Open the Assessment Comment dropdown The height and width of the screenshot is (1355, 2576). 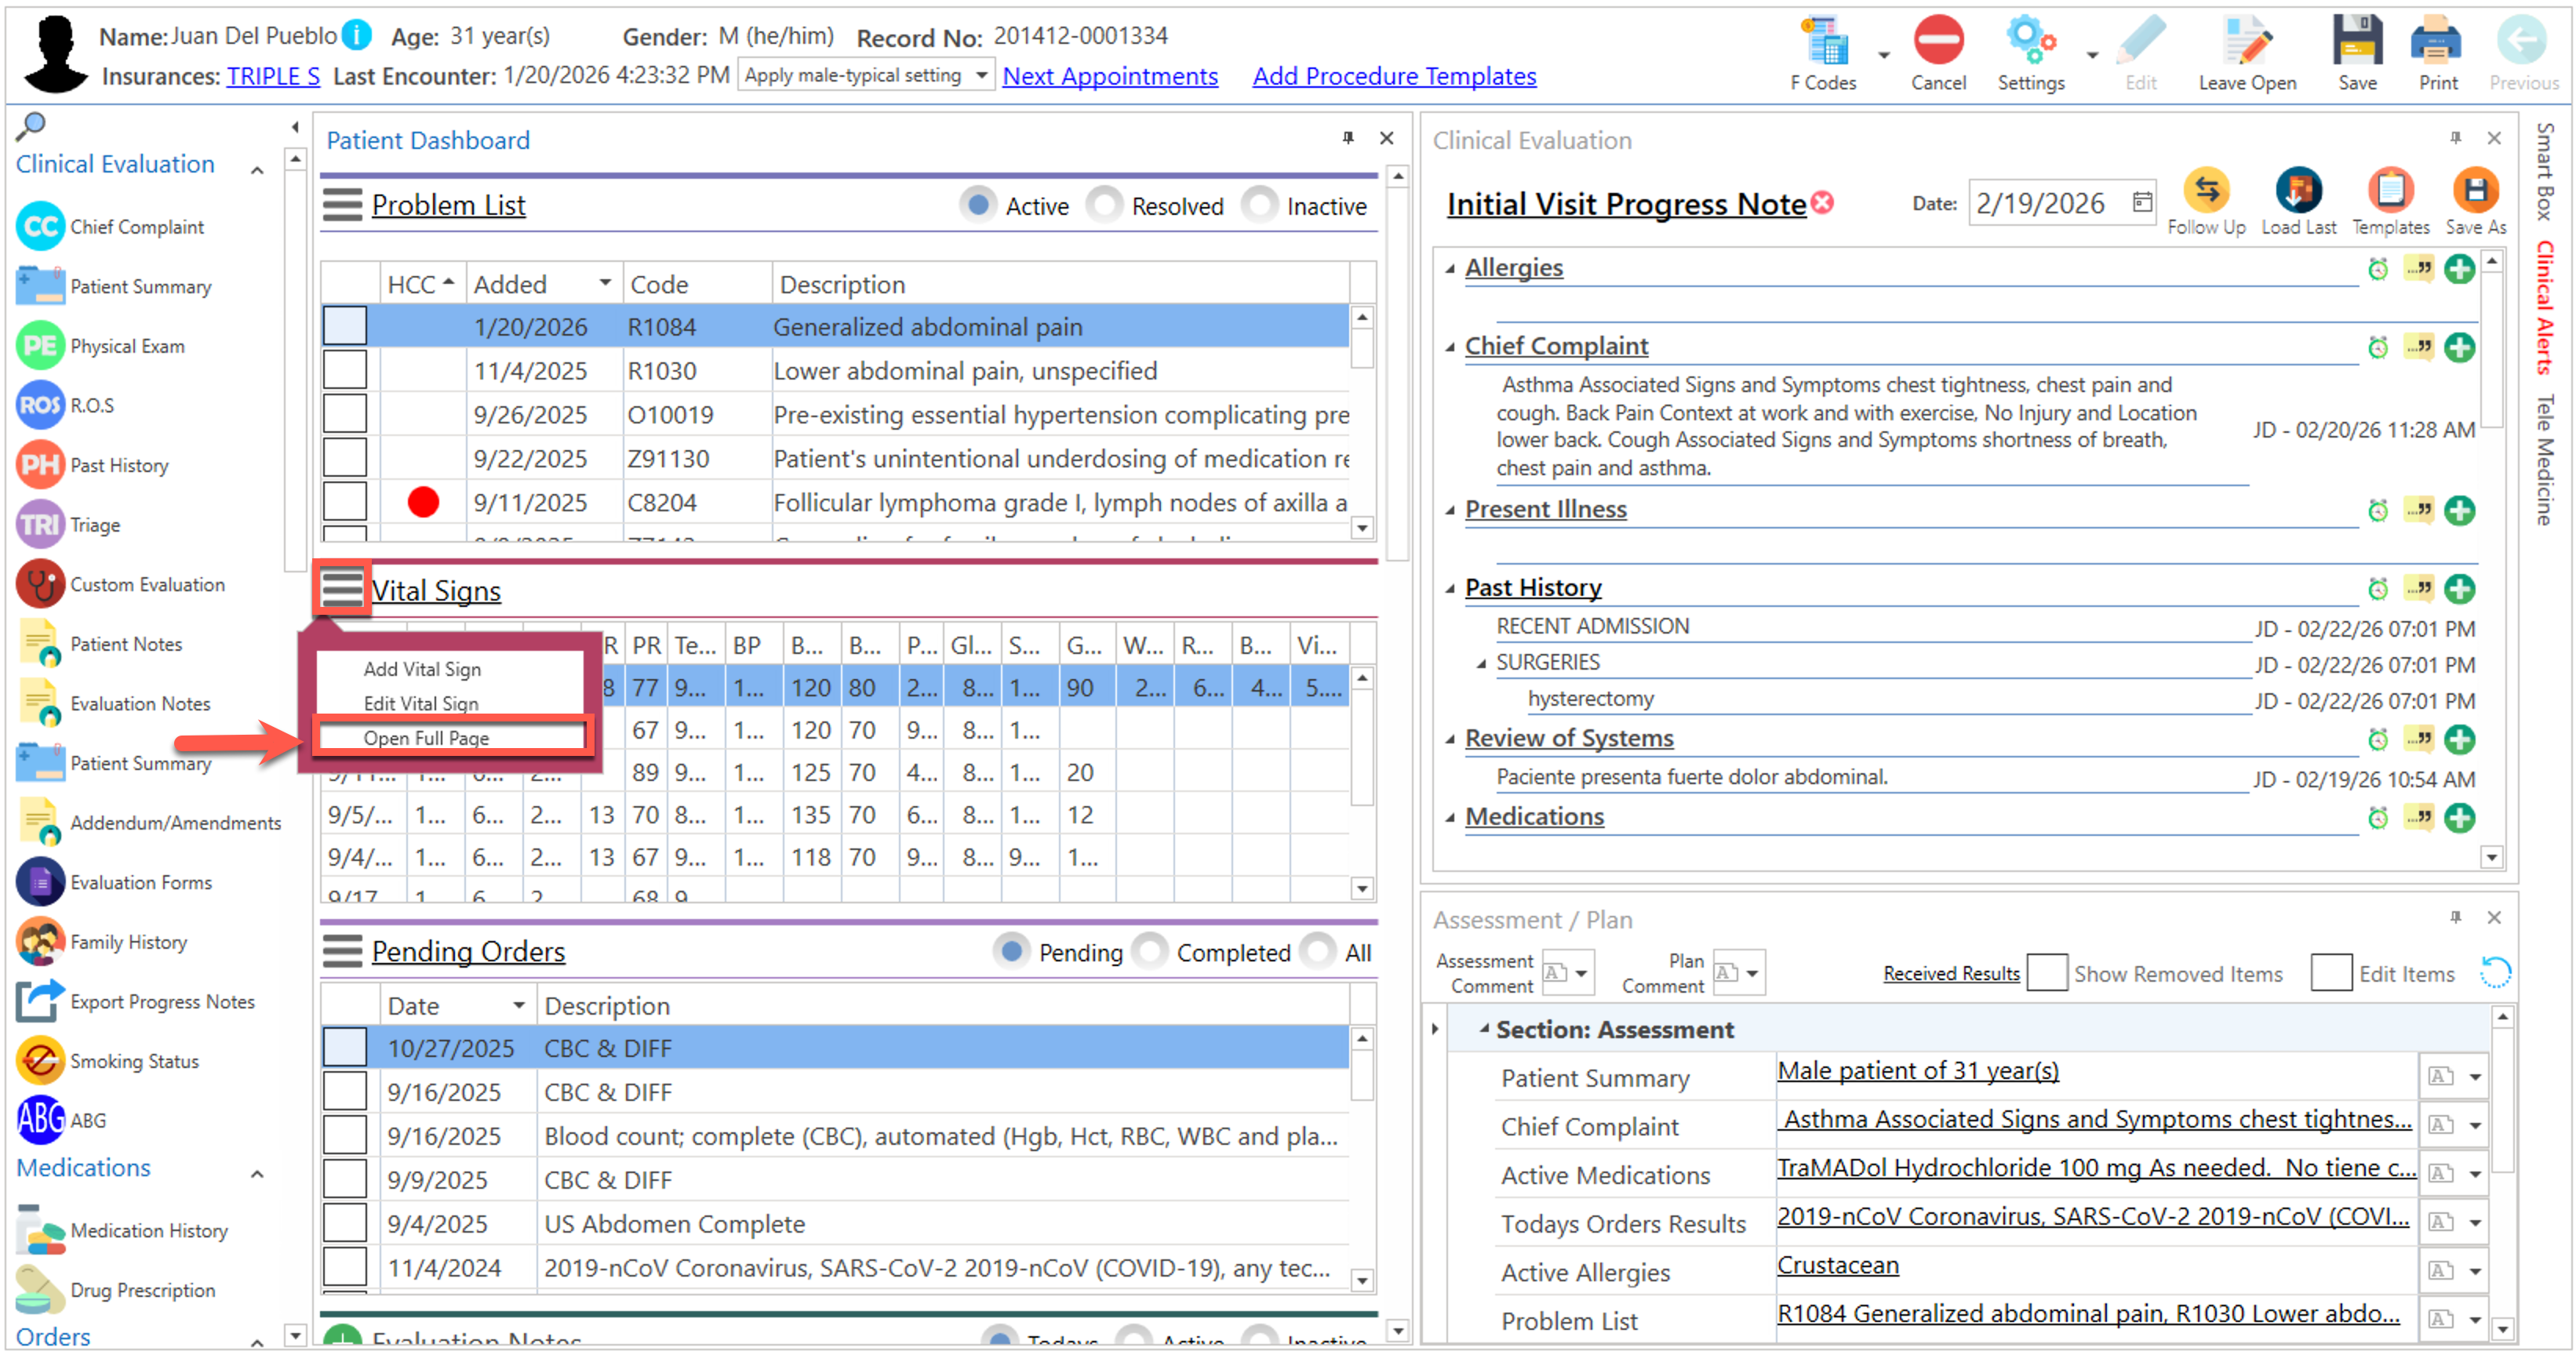tap(1581, 973)
